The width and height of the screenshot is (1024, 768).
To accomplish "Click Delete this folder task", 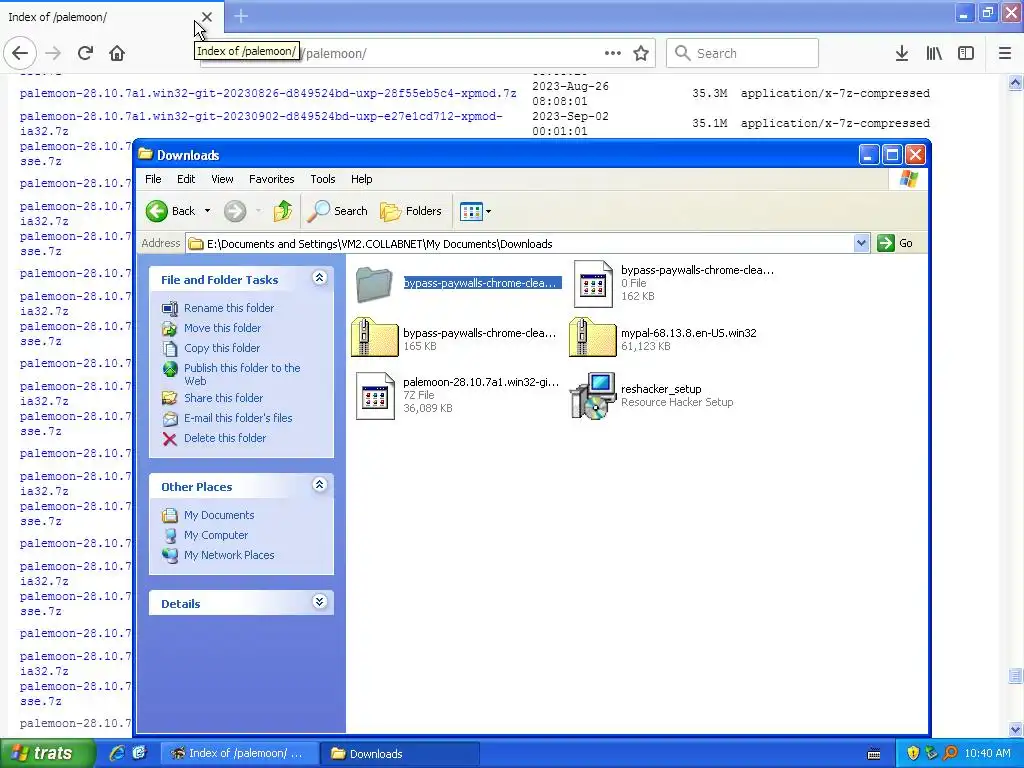I will click(x=225, y=438).
